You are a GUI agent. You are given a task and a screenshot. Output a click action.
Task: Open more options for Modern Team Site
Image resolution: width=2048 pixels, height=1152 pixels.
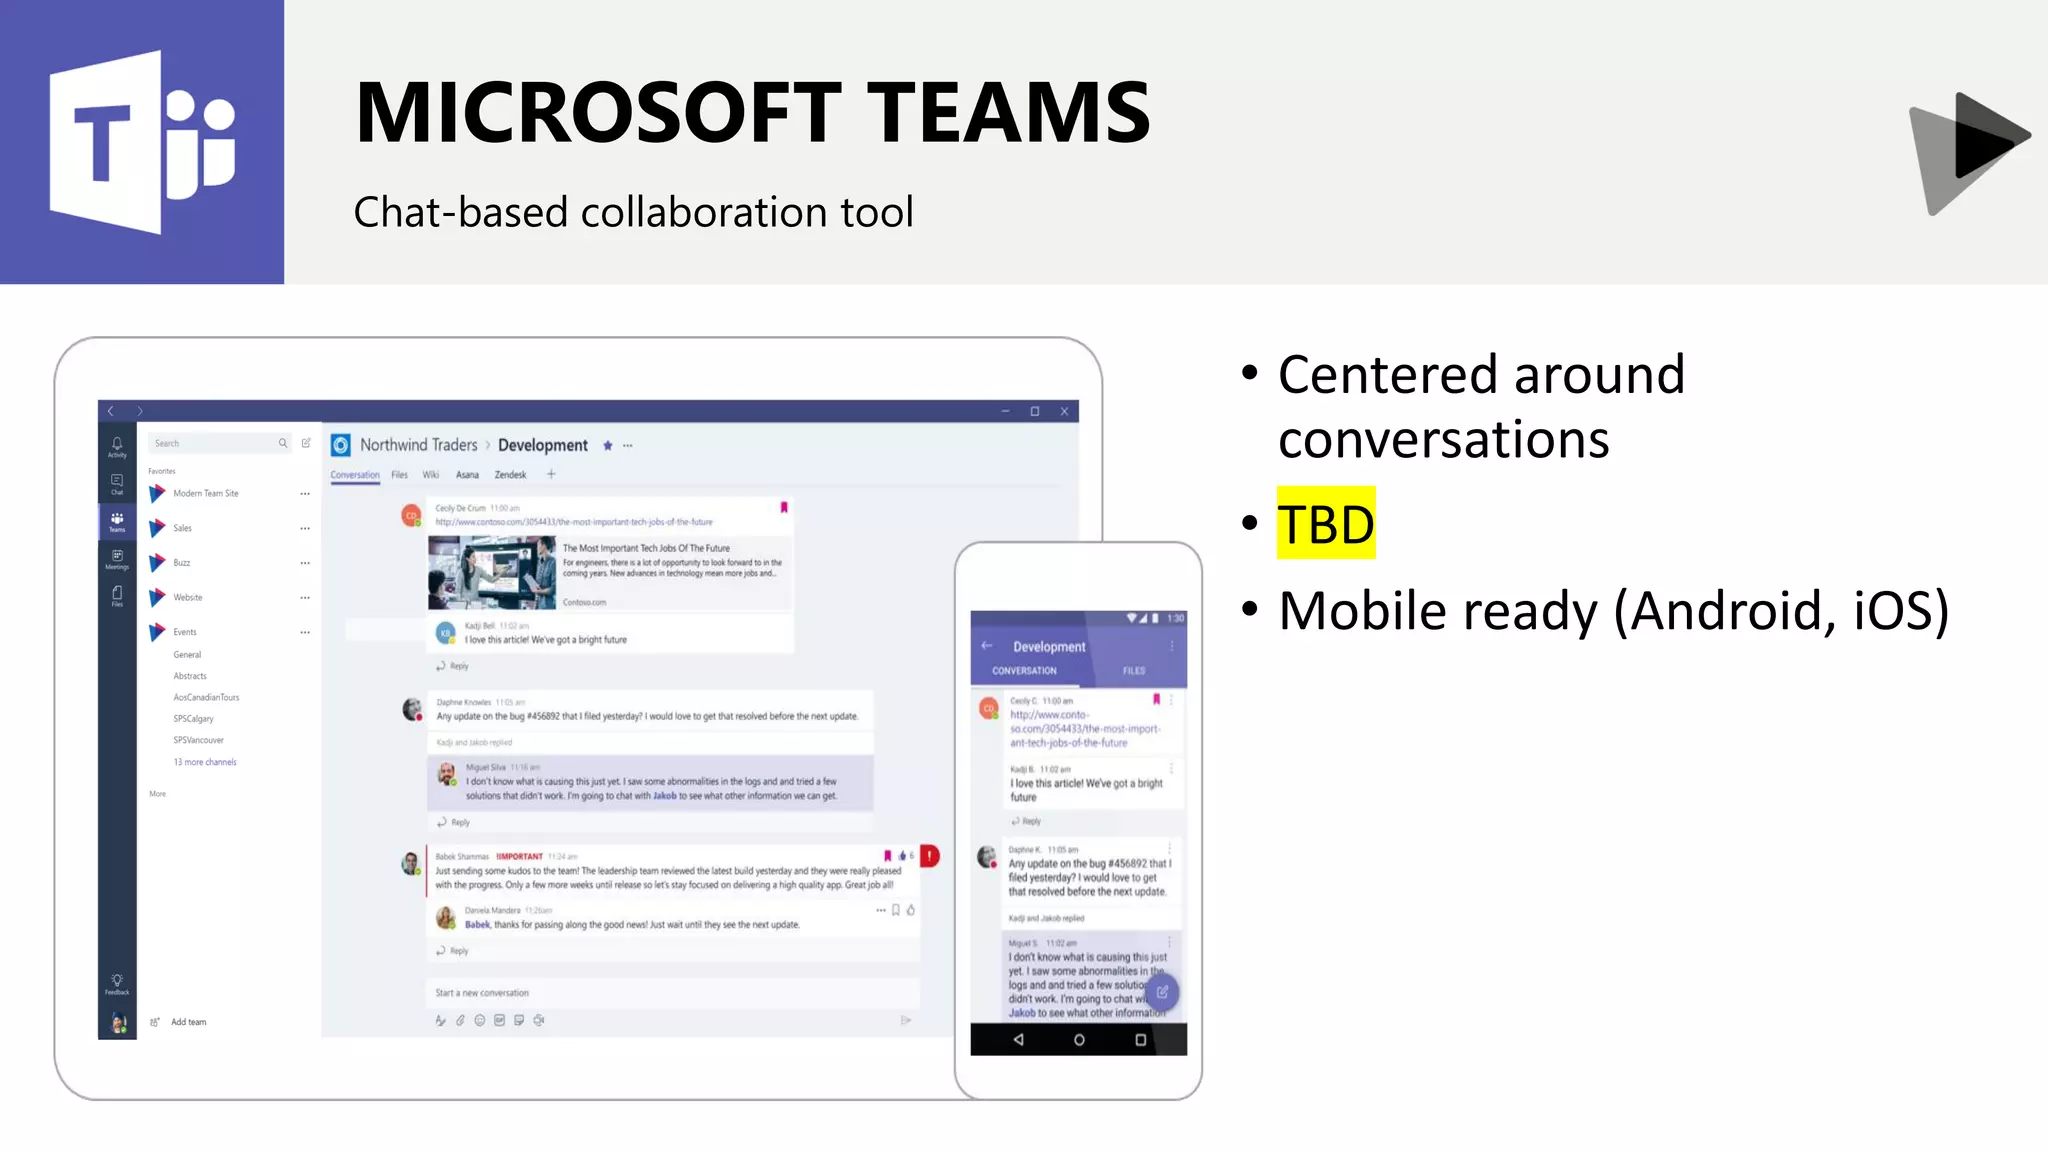point(305,494)
